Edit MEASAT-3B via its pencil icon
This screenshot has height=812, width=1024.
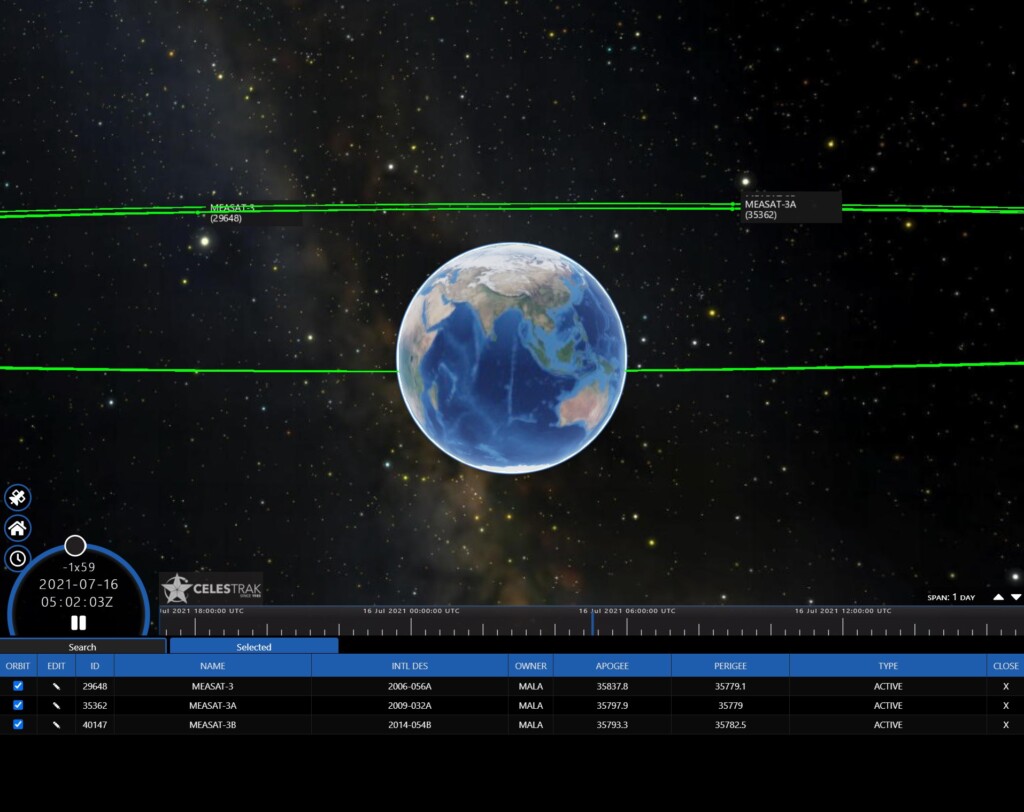(55, 724)
